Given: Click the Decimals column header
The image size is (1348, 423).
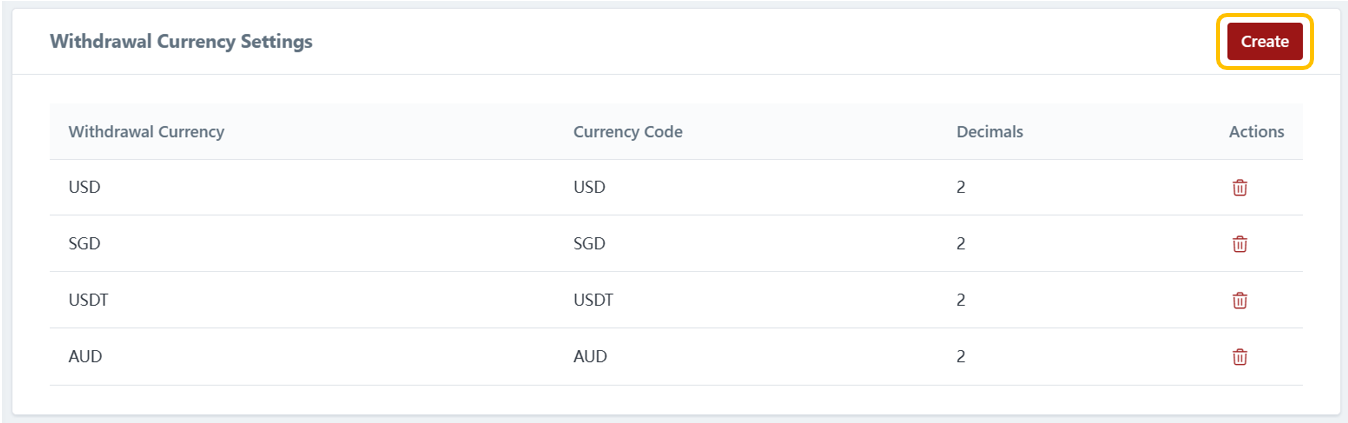Looking at the screenshot, I should tap(989, 132).
